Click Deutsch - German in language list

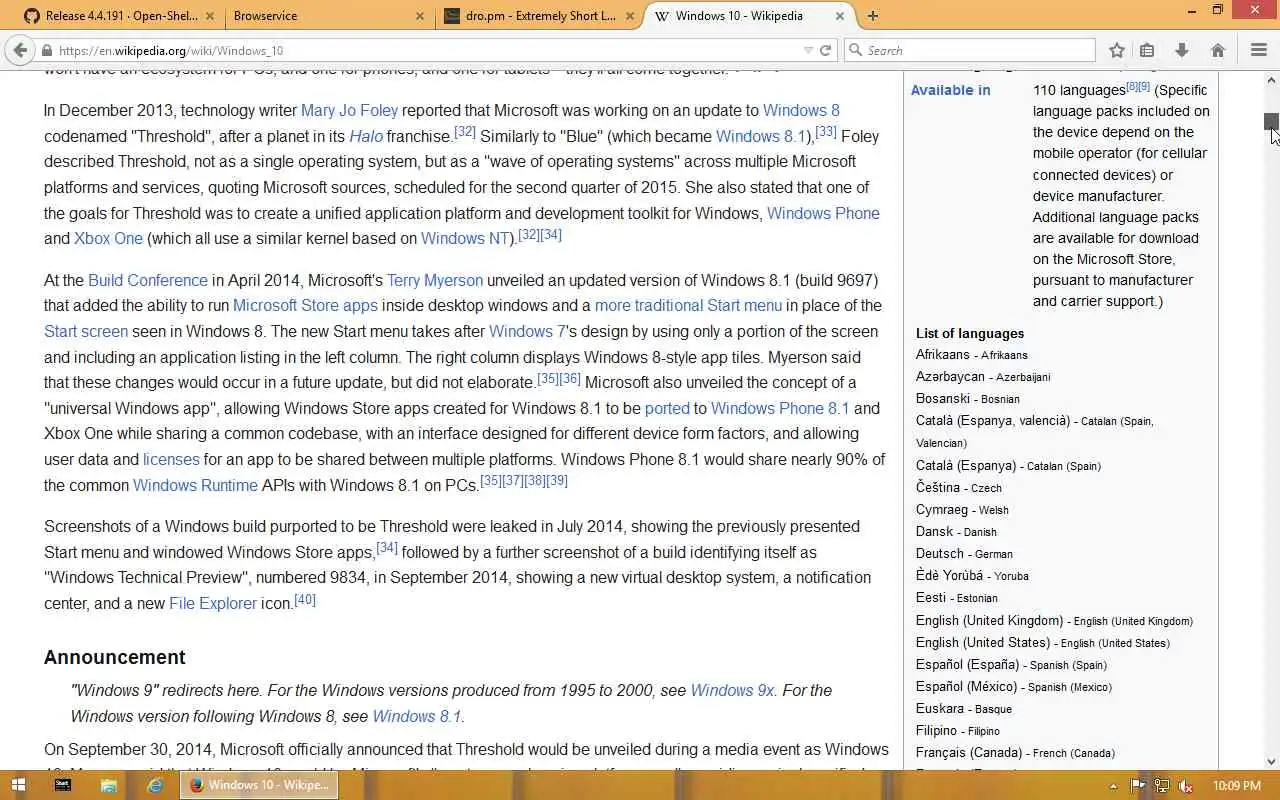964,553
